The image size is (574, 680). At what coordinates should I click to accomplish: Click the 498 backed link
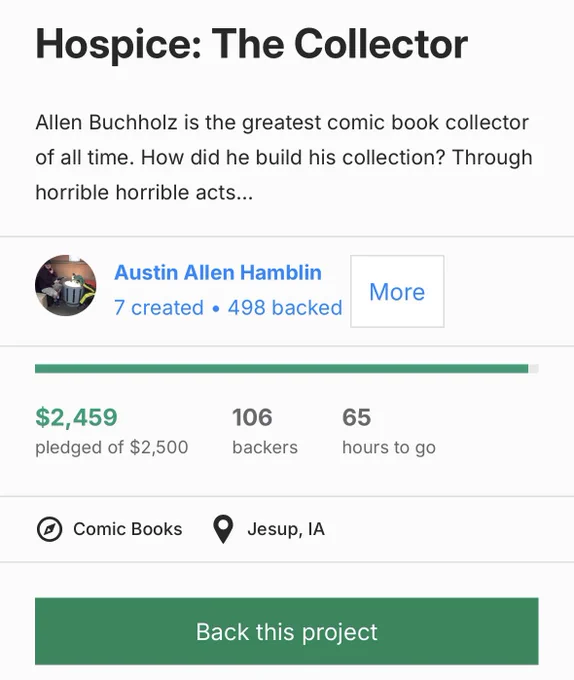tap(285, 308)
